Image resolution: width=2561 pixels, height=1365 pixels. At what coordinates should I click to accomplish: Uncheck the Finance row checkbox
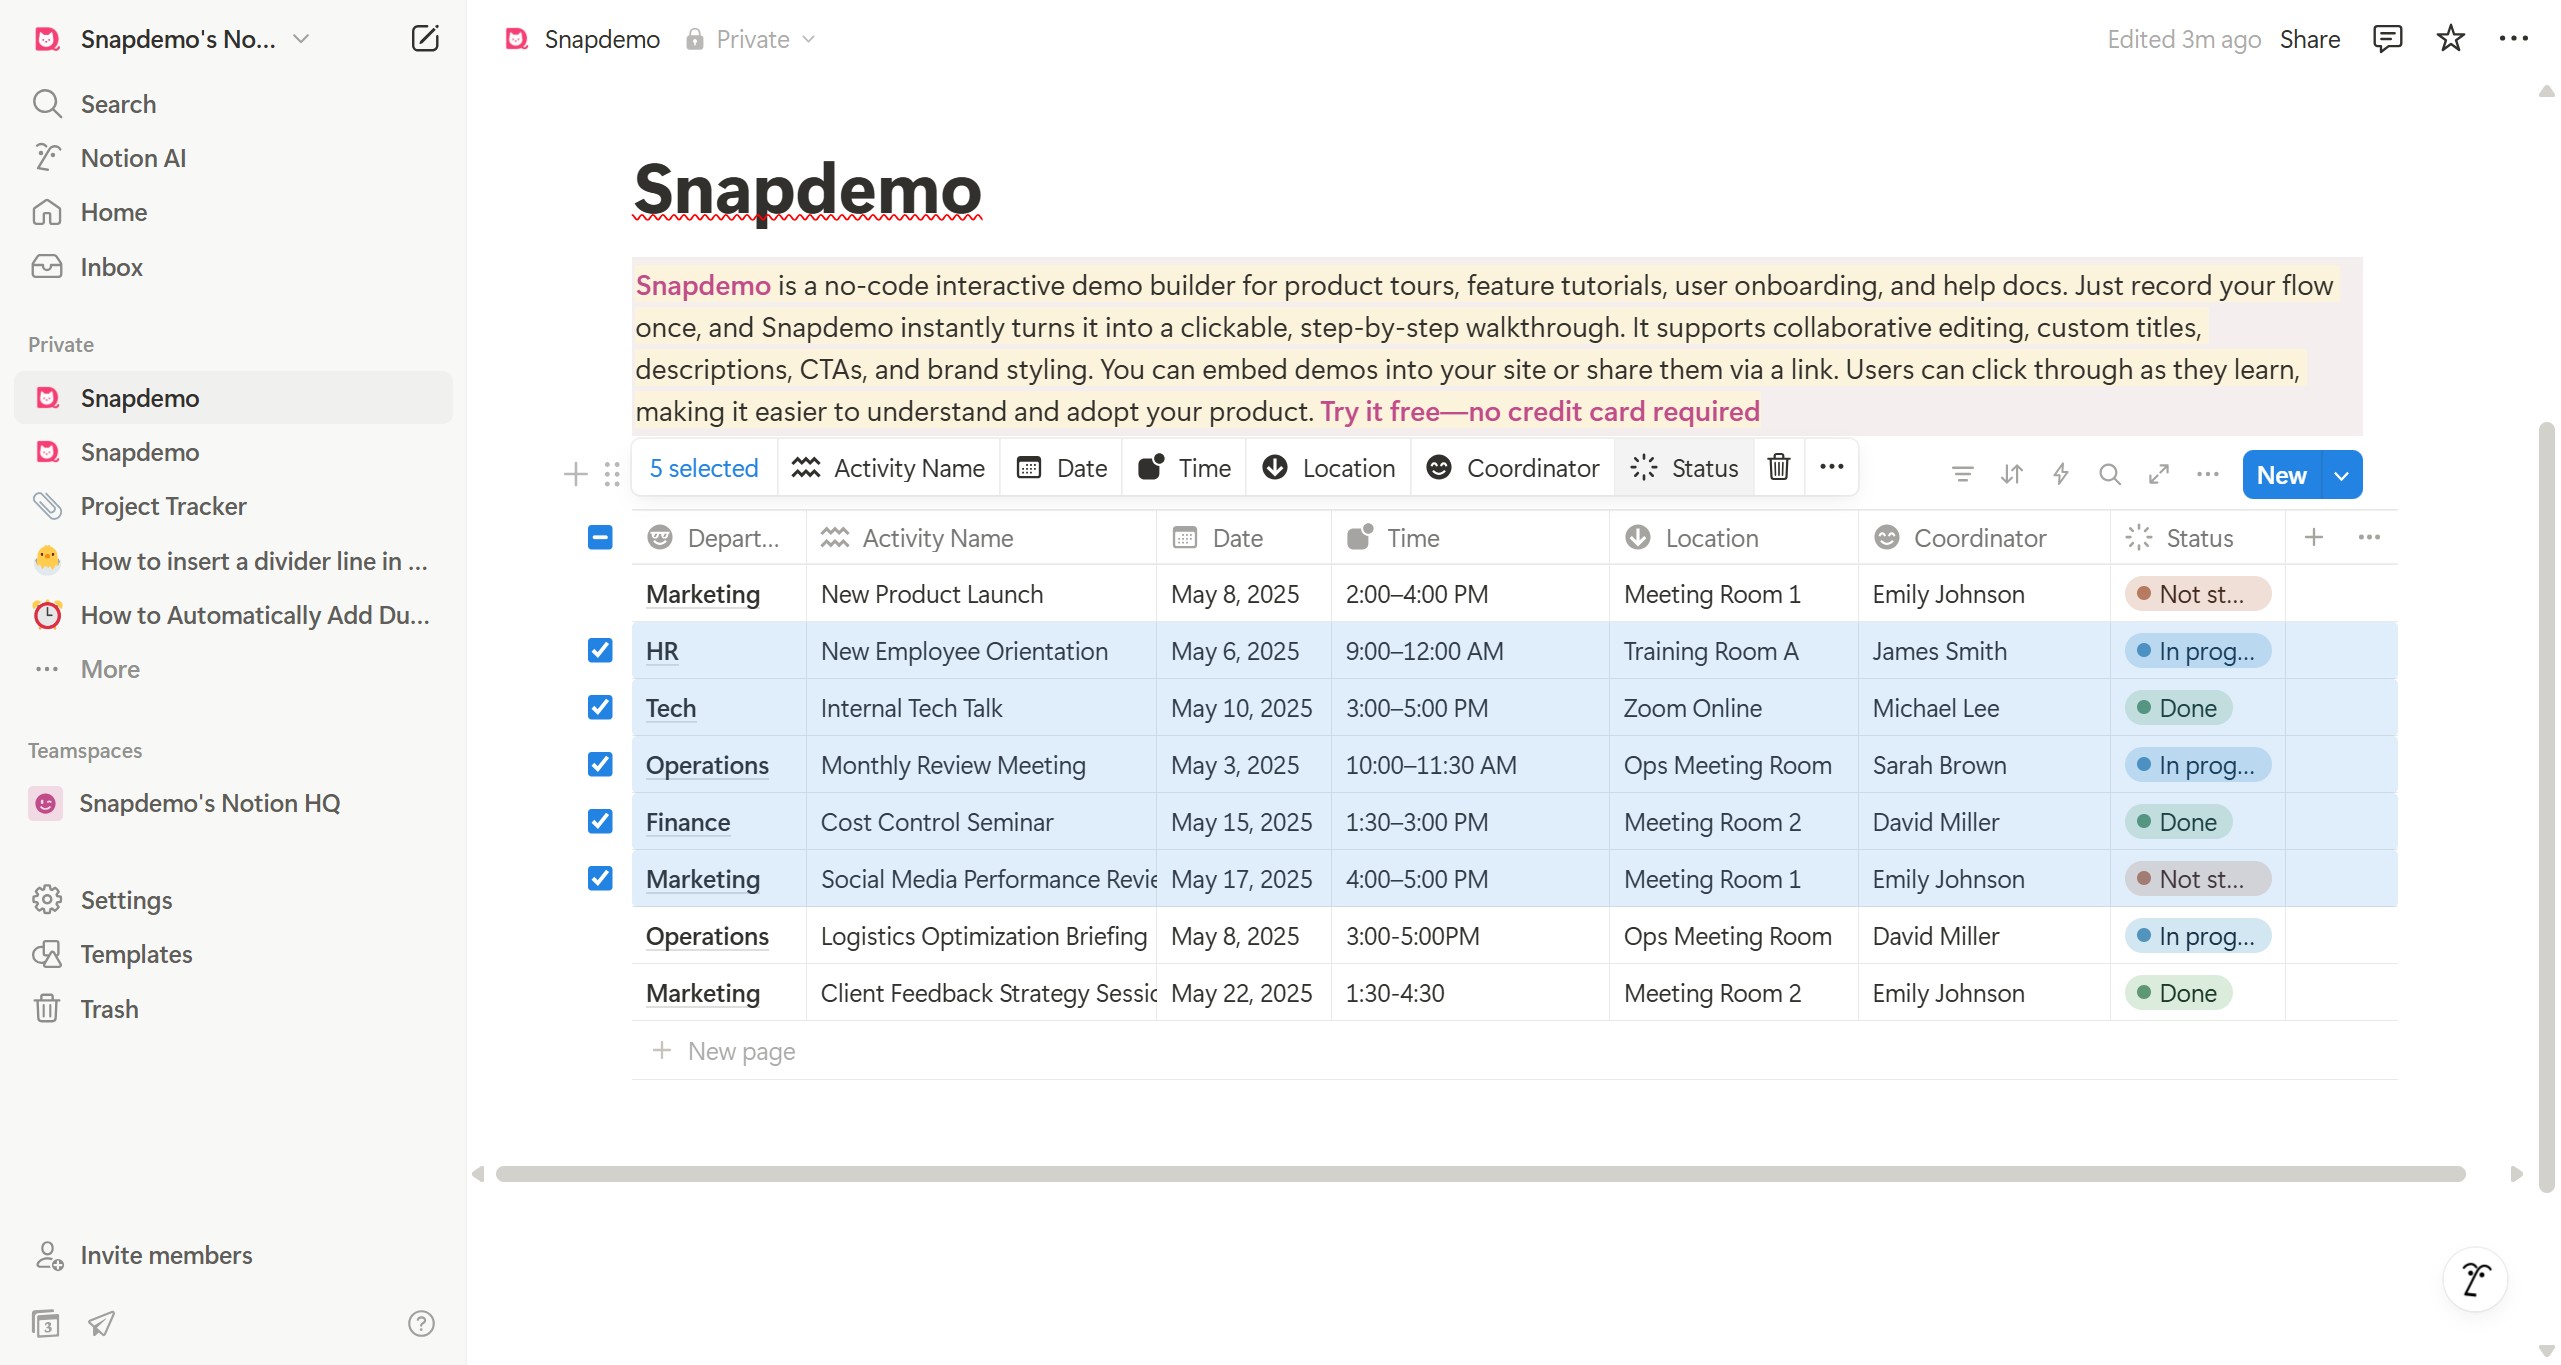click(x=600, y=822)
